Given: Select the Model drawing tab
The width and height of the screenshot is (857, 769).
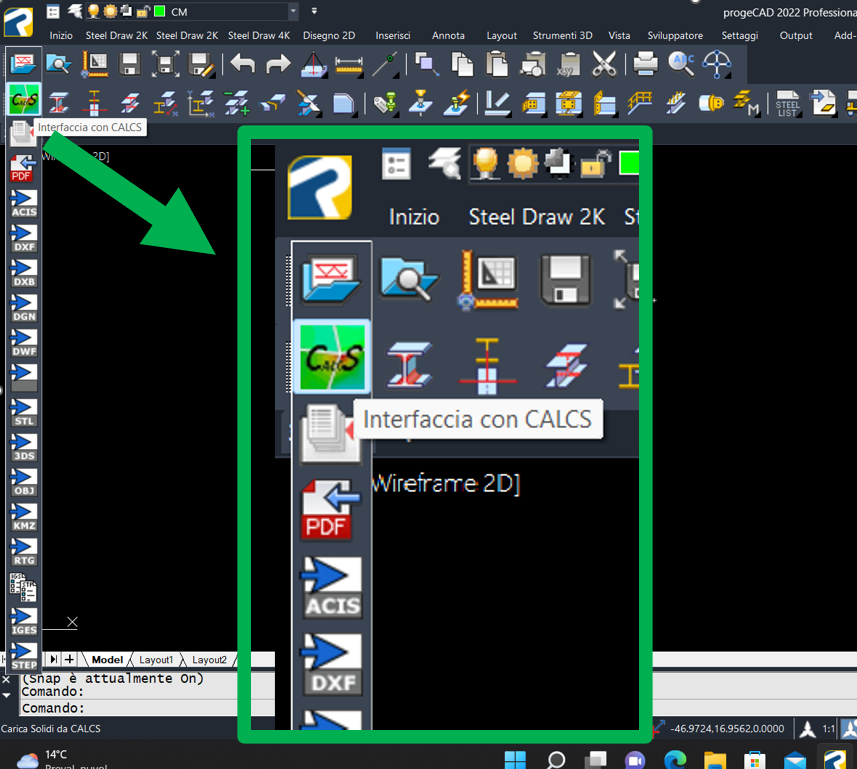Looking at the screenshot, I should pyautogui.click(x=107, y=660).
